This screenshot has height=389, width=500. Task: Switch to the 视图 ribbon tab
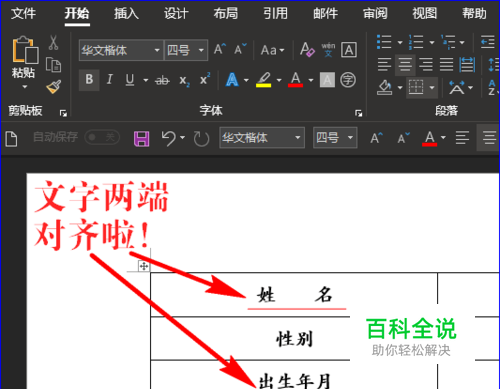(425, 14)
